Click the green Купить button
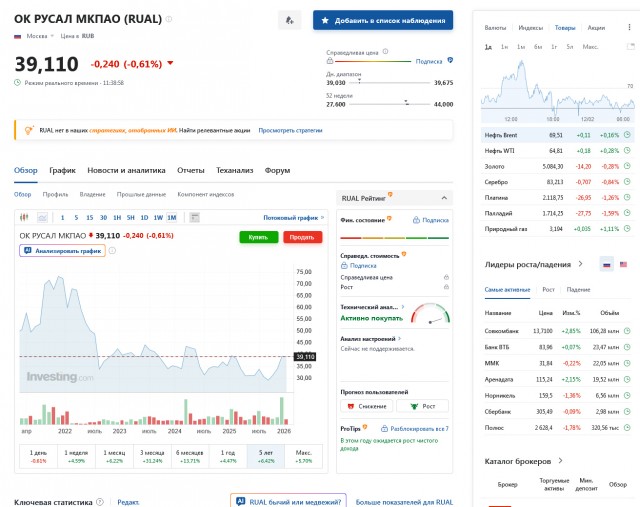The width and height of the screenshot is (640, 507). [x=259, y=237]
